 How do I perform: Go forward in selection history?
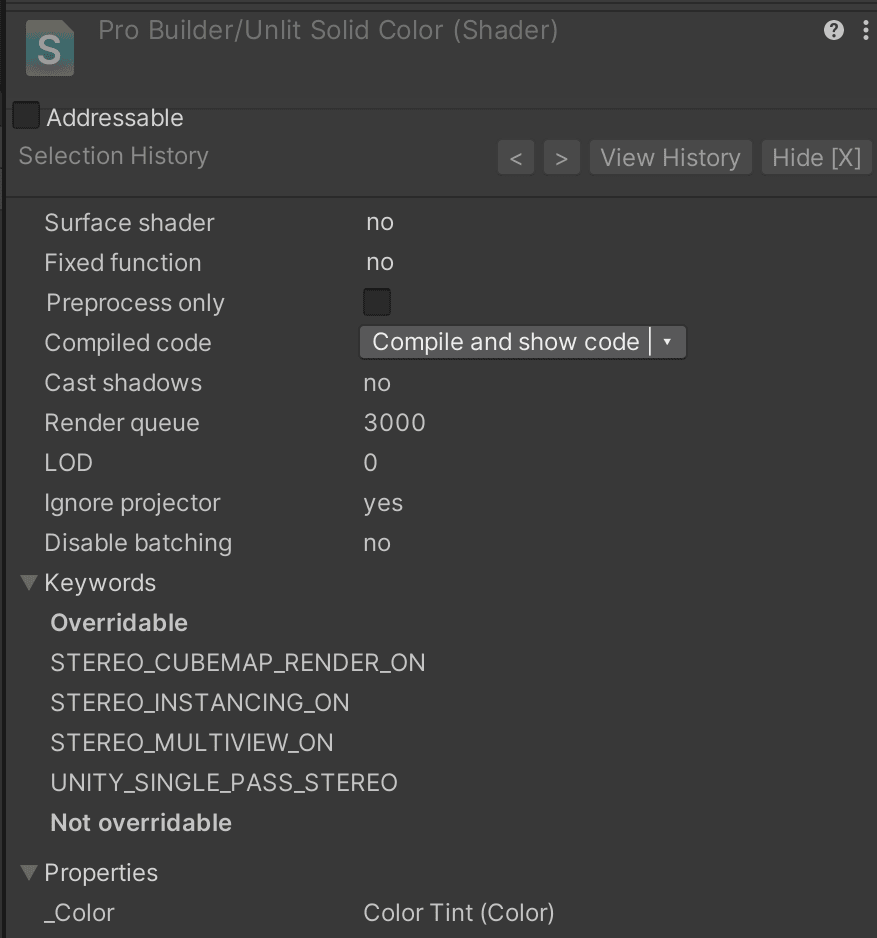(562, 158)
